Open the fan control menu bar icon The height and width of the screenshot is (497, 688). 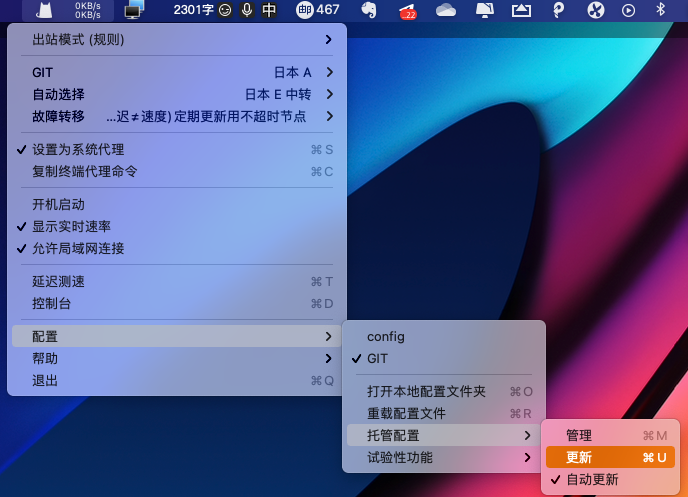595,10
